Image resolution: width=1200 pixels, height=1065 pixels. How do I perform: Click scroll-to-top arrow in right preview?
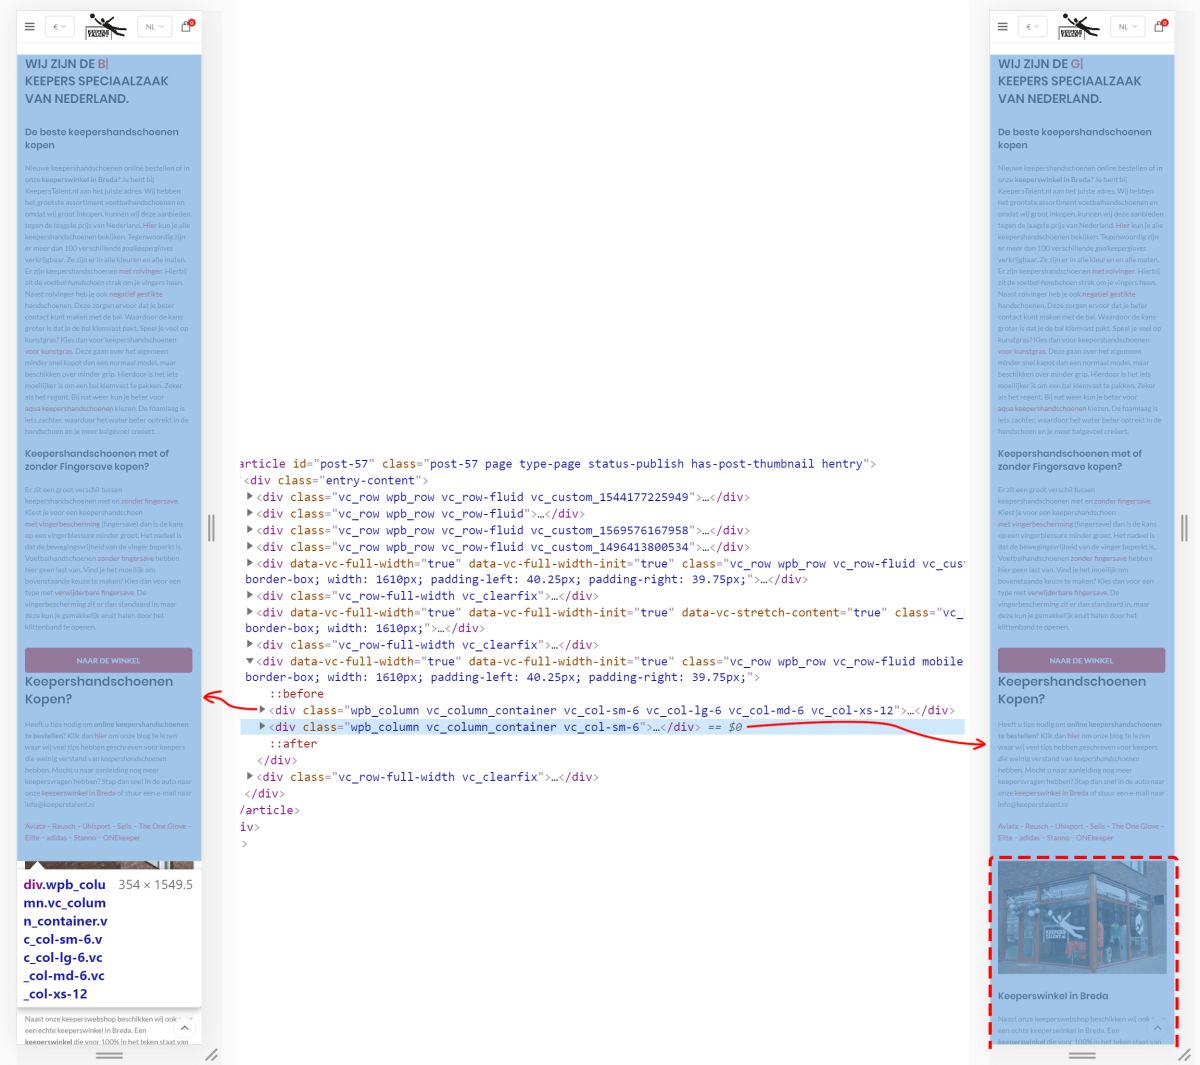(x=1158, y=1028)
